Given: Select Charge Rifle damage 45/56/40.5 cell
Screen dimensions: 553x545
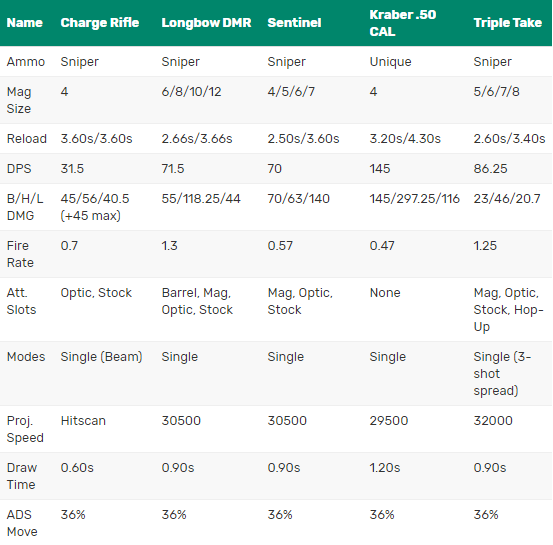Looking at the screenshot, I should point(95,207).
